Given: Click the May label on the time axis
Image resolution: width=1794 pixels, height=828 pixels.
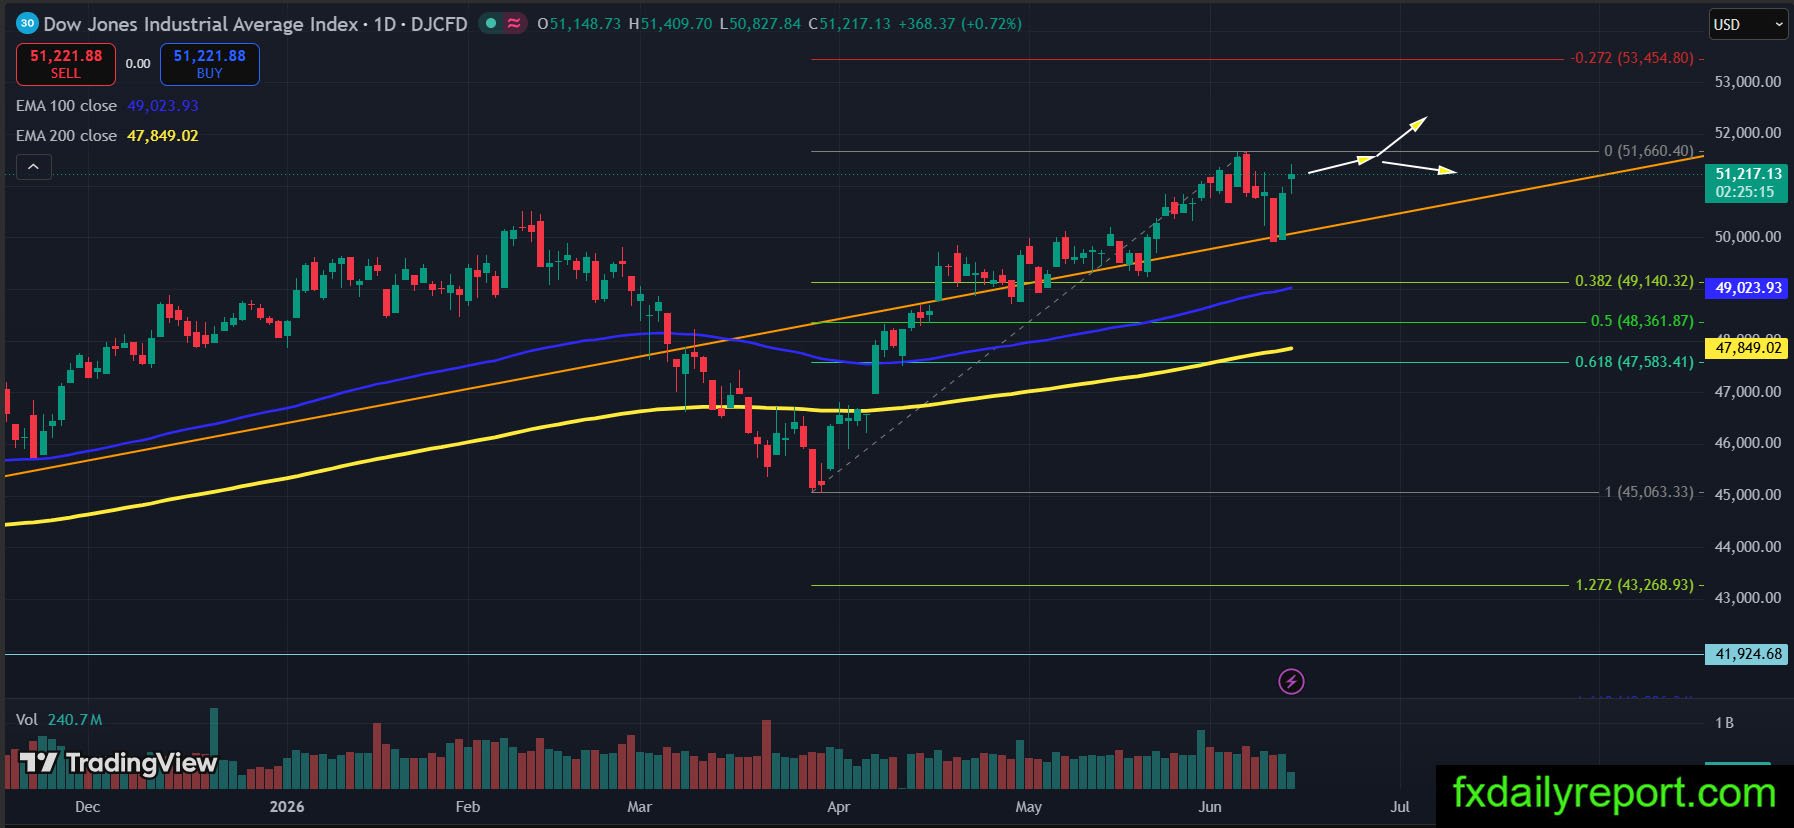Looking at the screenshot, I should coord(1028,807).
